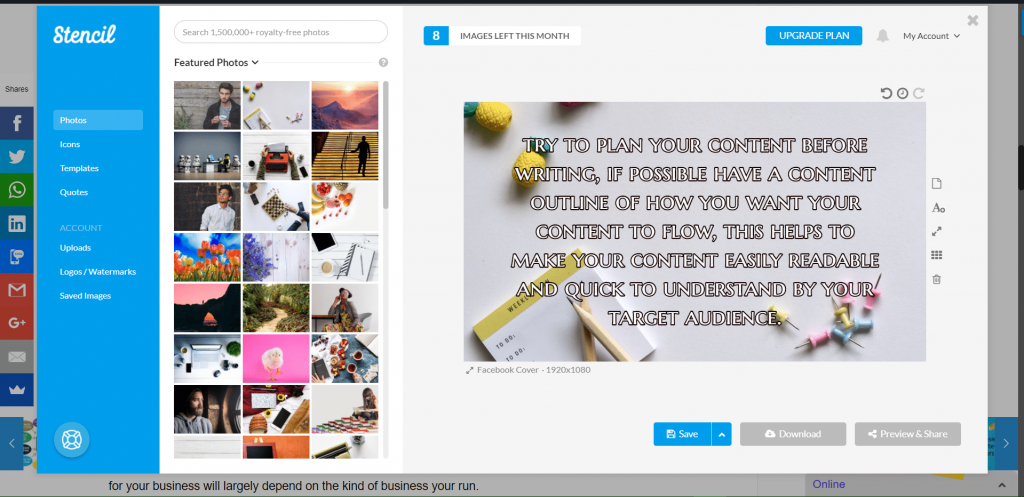Open the history clock icon

(902, 93)
